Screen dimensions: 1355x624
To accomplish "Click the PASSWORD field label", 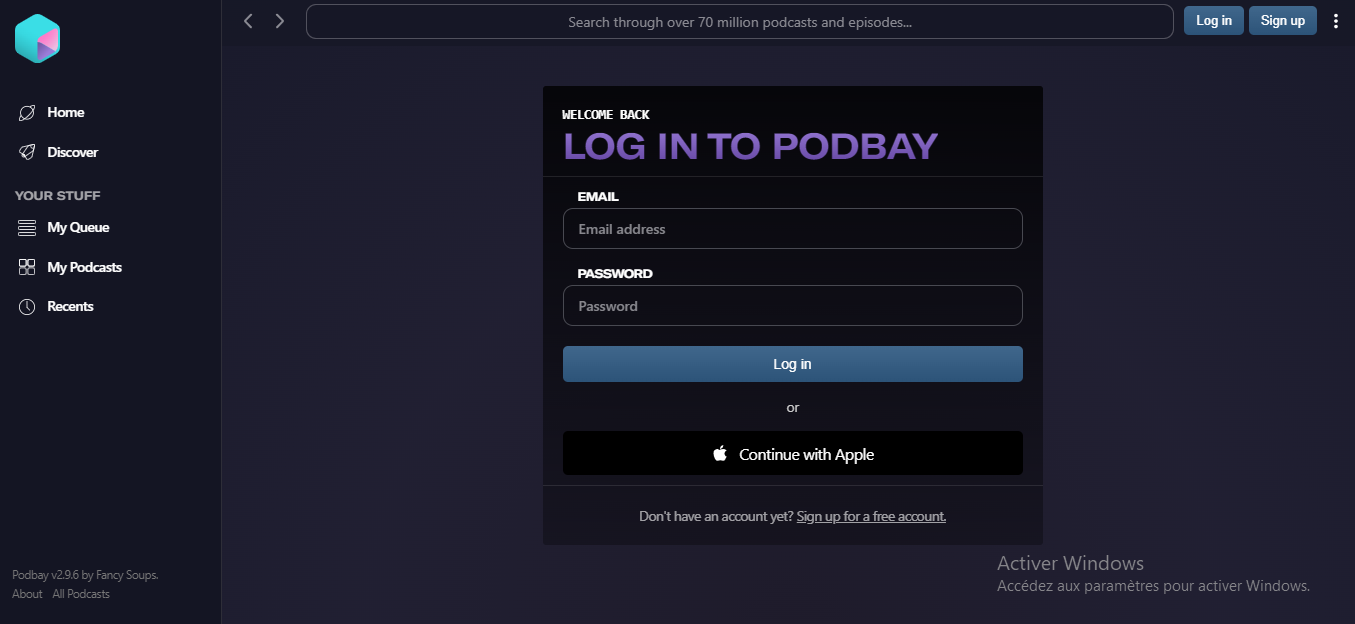I will pyautogui.click(x=615, y=274).
